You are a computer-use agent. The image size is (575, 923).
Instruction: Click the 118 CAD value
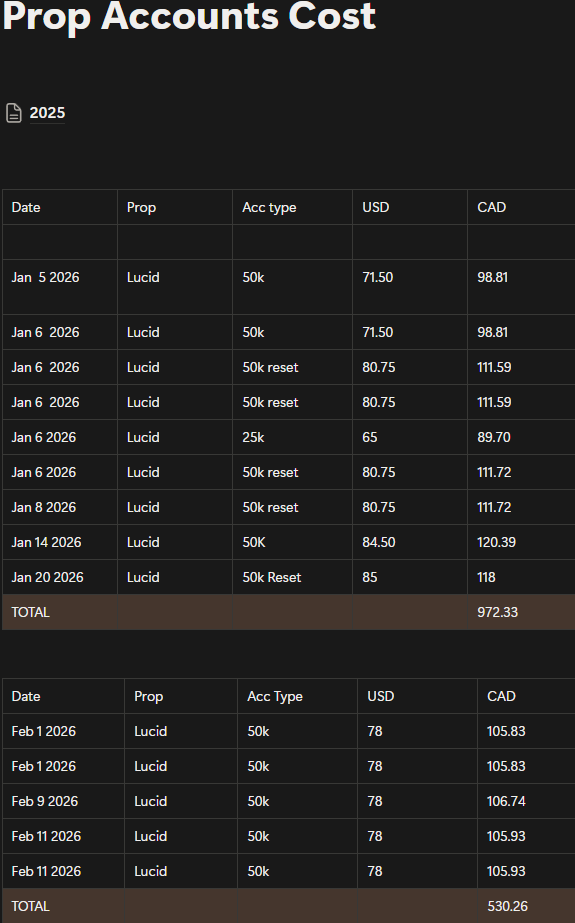(486, 577)
